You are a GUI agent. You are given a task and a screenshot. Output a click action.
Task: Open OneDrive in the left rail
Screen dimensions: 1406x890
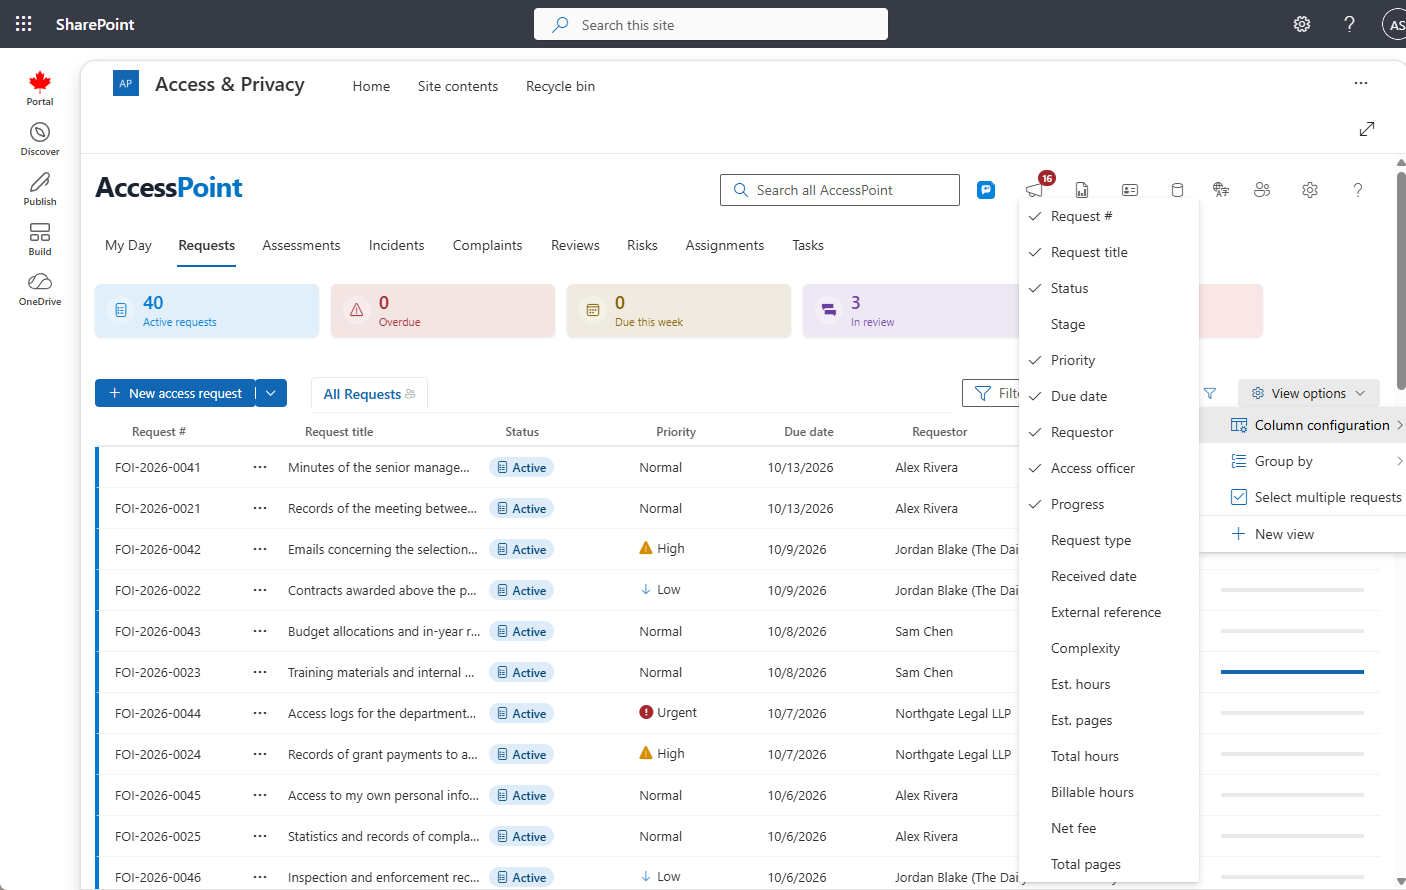pyautogui.click(x=40, y=289)
